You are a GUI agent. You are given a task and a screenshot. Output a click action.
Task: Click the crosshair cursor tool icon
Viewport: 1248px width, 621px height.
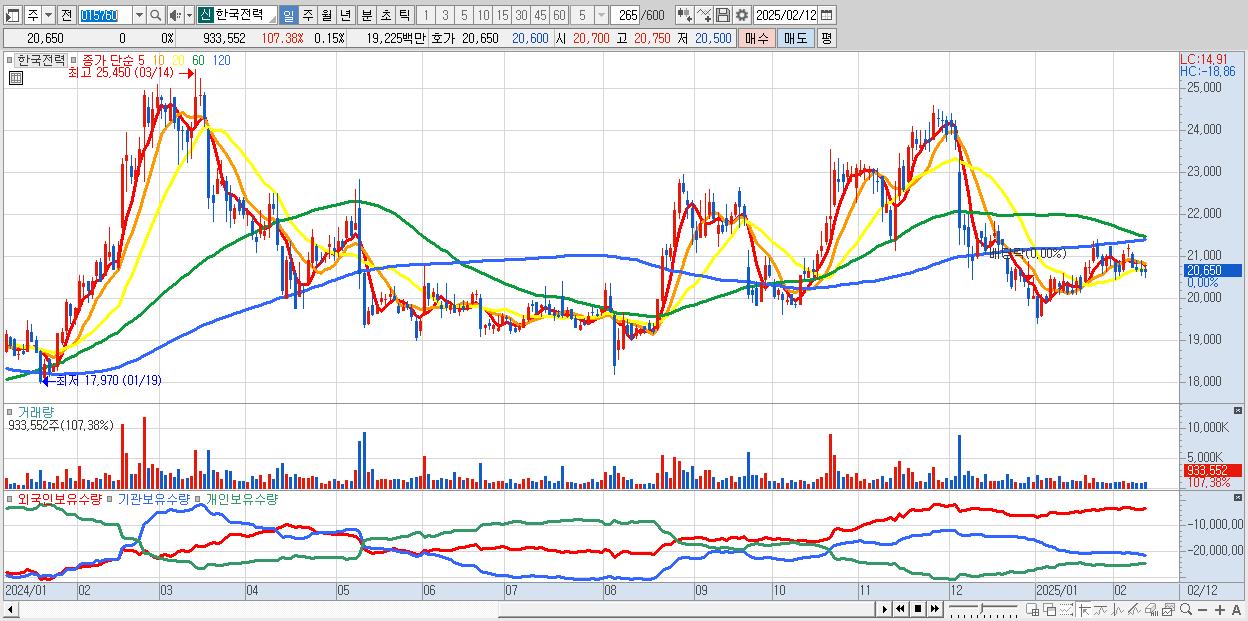1085,609
